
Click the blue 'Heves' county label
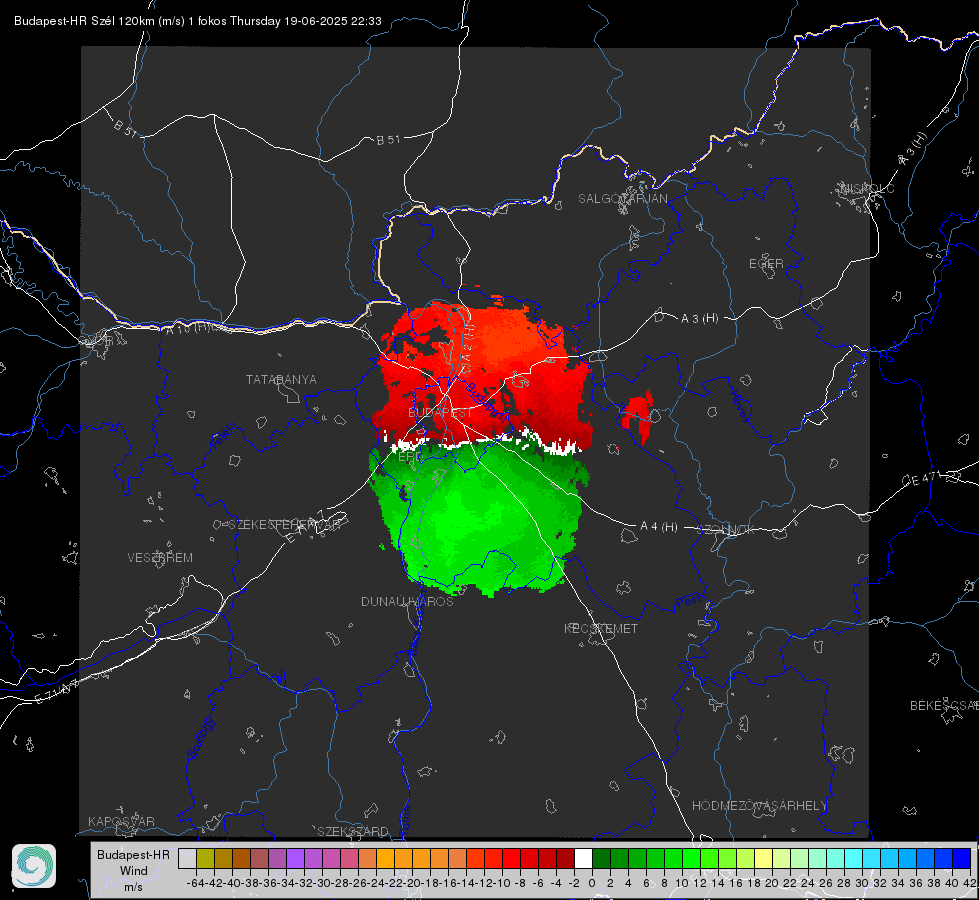(x=739, y=407)
